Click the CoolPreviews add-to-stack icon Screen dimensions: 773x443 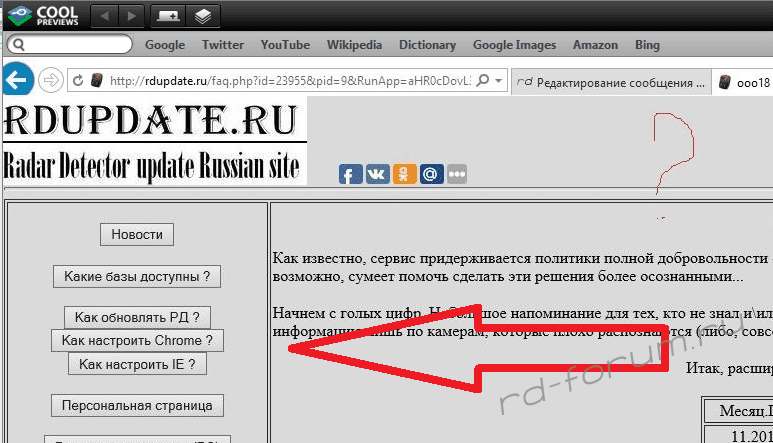click(x=168, y=16)
